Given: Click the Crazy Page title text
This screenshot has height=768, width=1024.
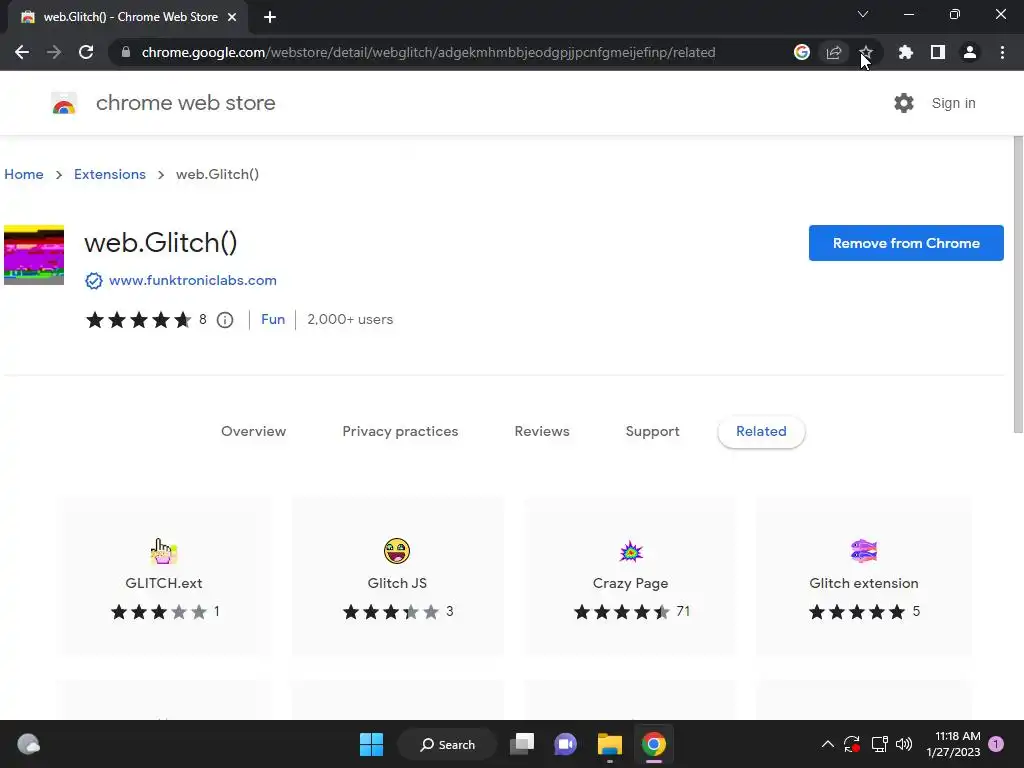Looking at the screenshot, I should point(630,583).
